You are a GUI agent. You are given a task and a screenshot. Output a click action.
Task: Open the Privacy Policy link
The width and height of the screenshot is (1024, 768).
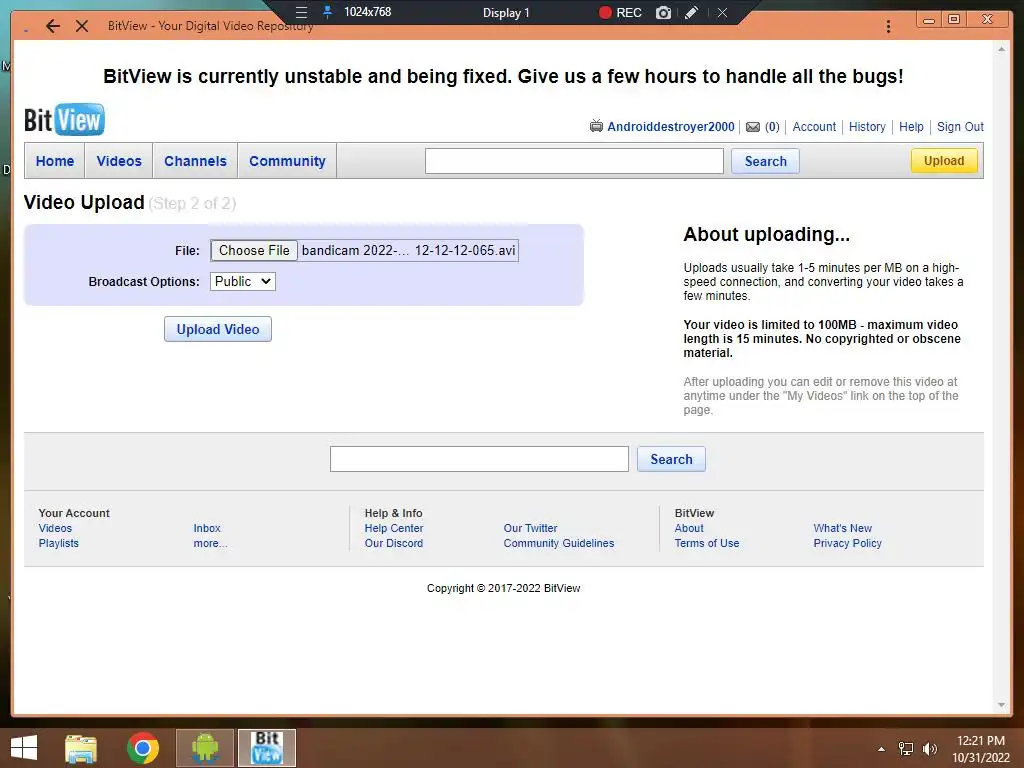point(848,543)
